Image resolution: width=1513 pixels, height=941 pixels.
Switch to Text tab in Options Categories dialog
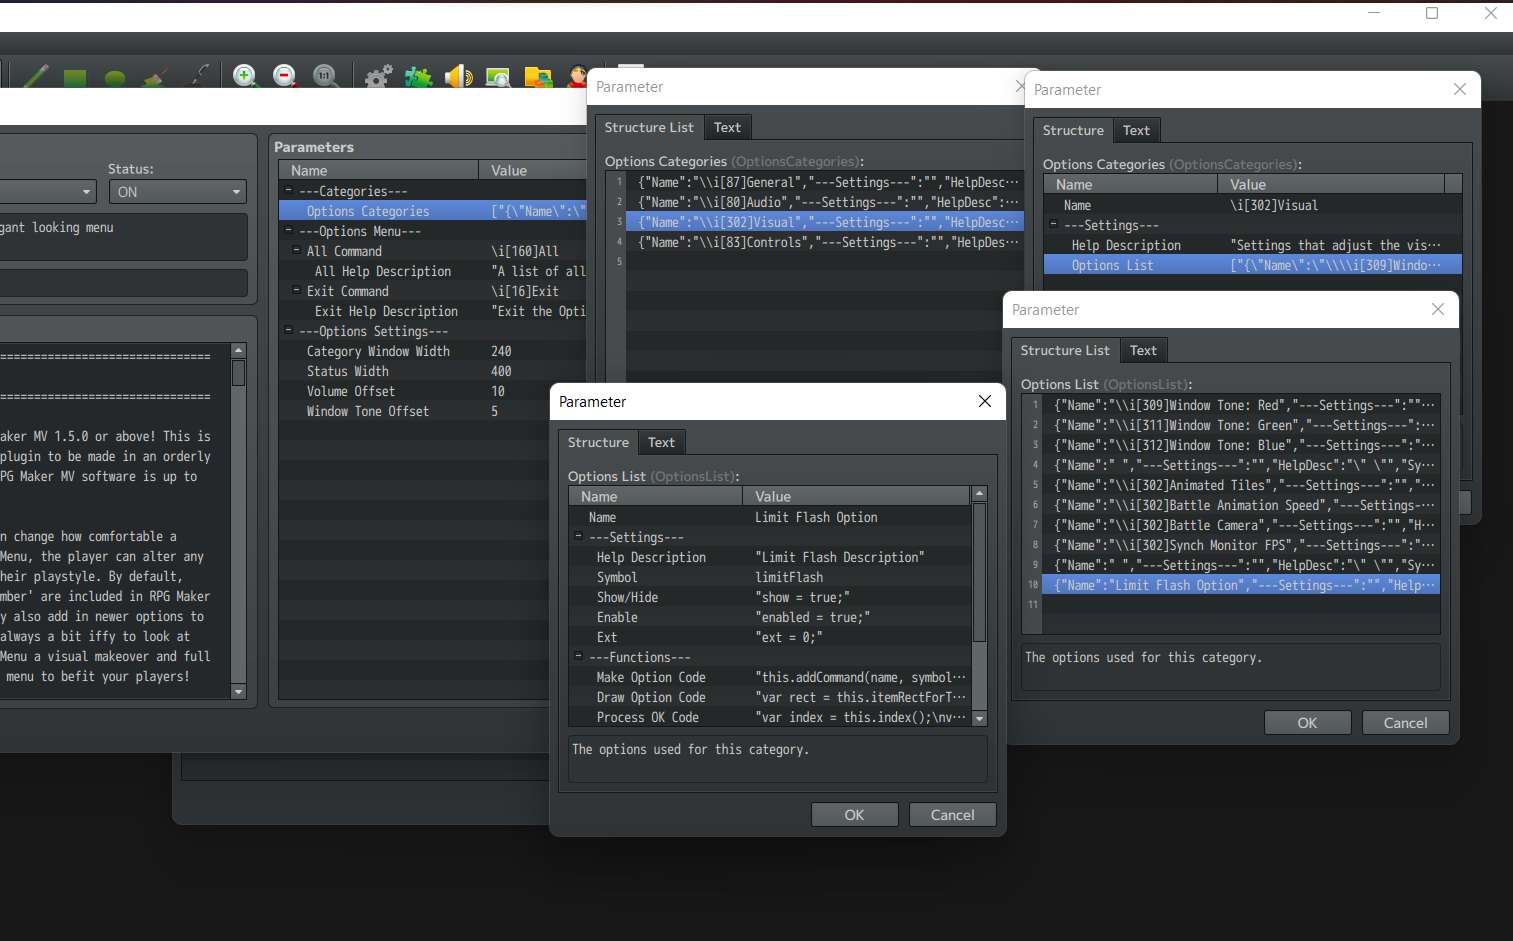(x=727, y=127)
